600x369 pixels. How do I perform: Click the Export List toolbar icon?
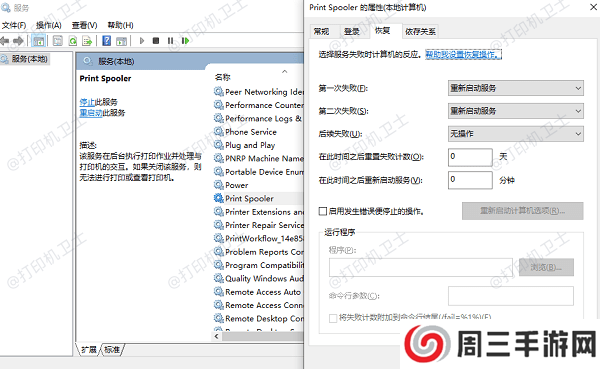(87, 41)
